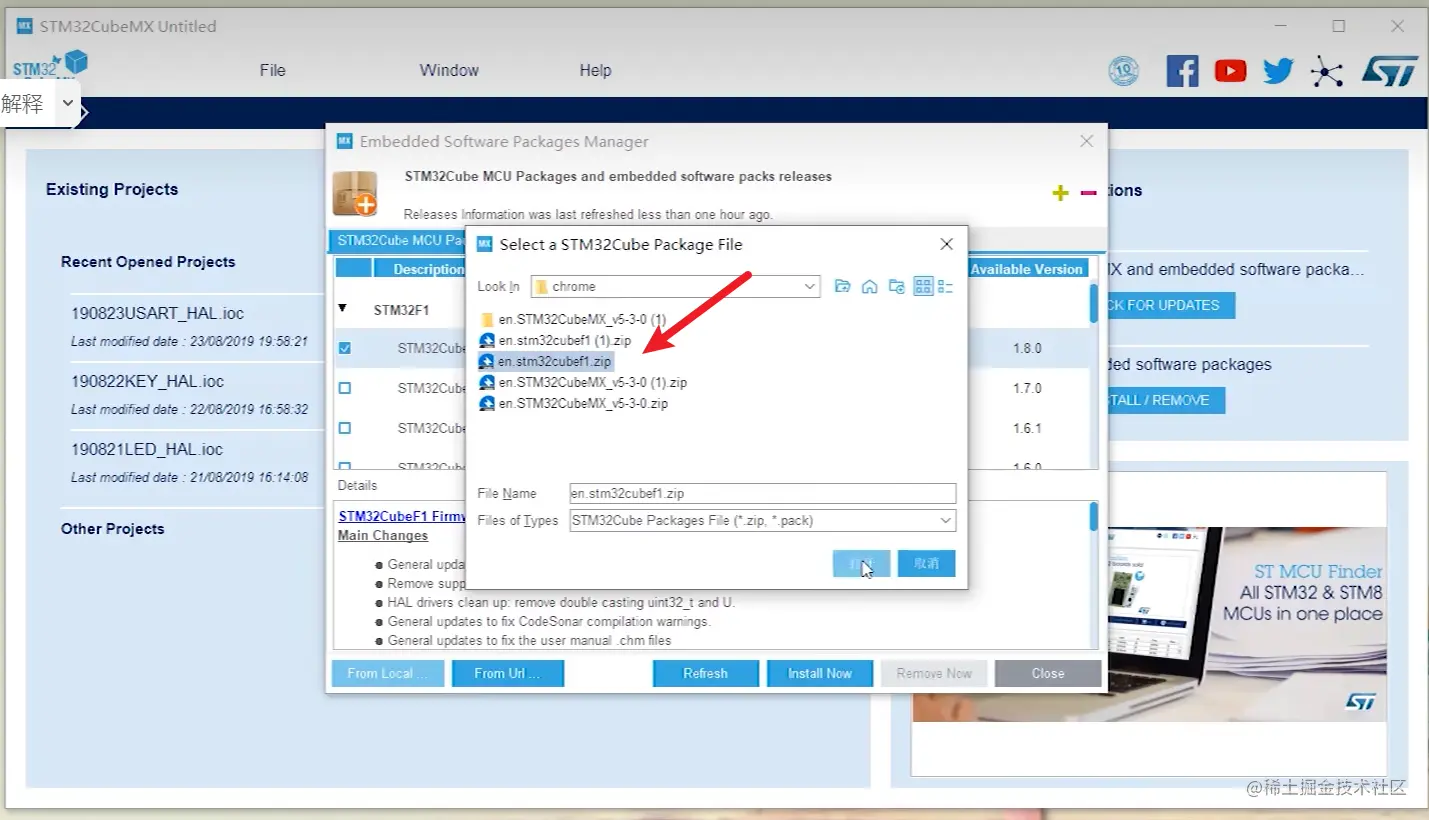The width and height of the screenshot is (1429, 820).
Task: Click the From Local button
Action: tap(388, 674)
